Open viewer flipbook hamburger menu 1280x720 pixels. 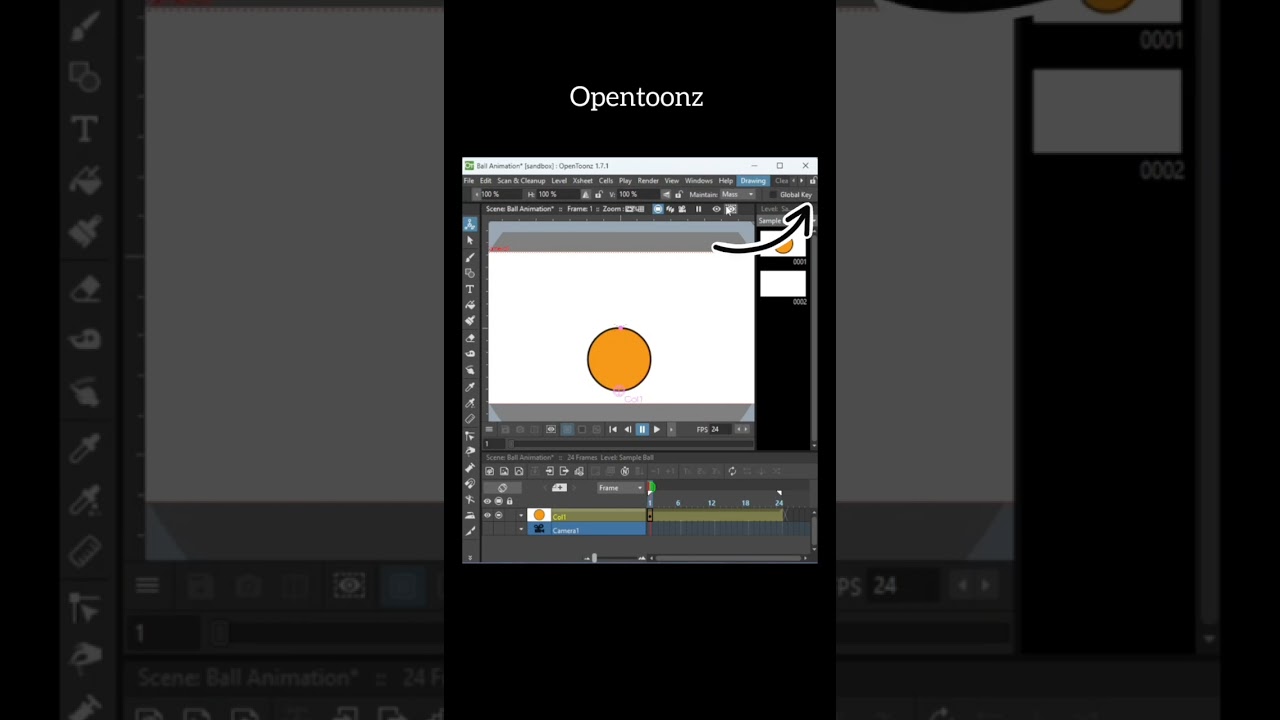coord(489,429)
